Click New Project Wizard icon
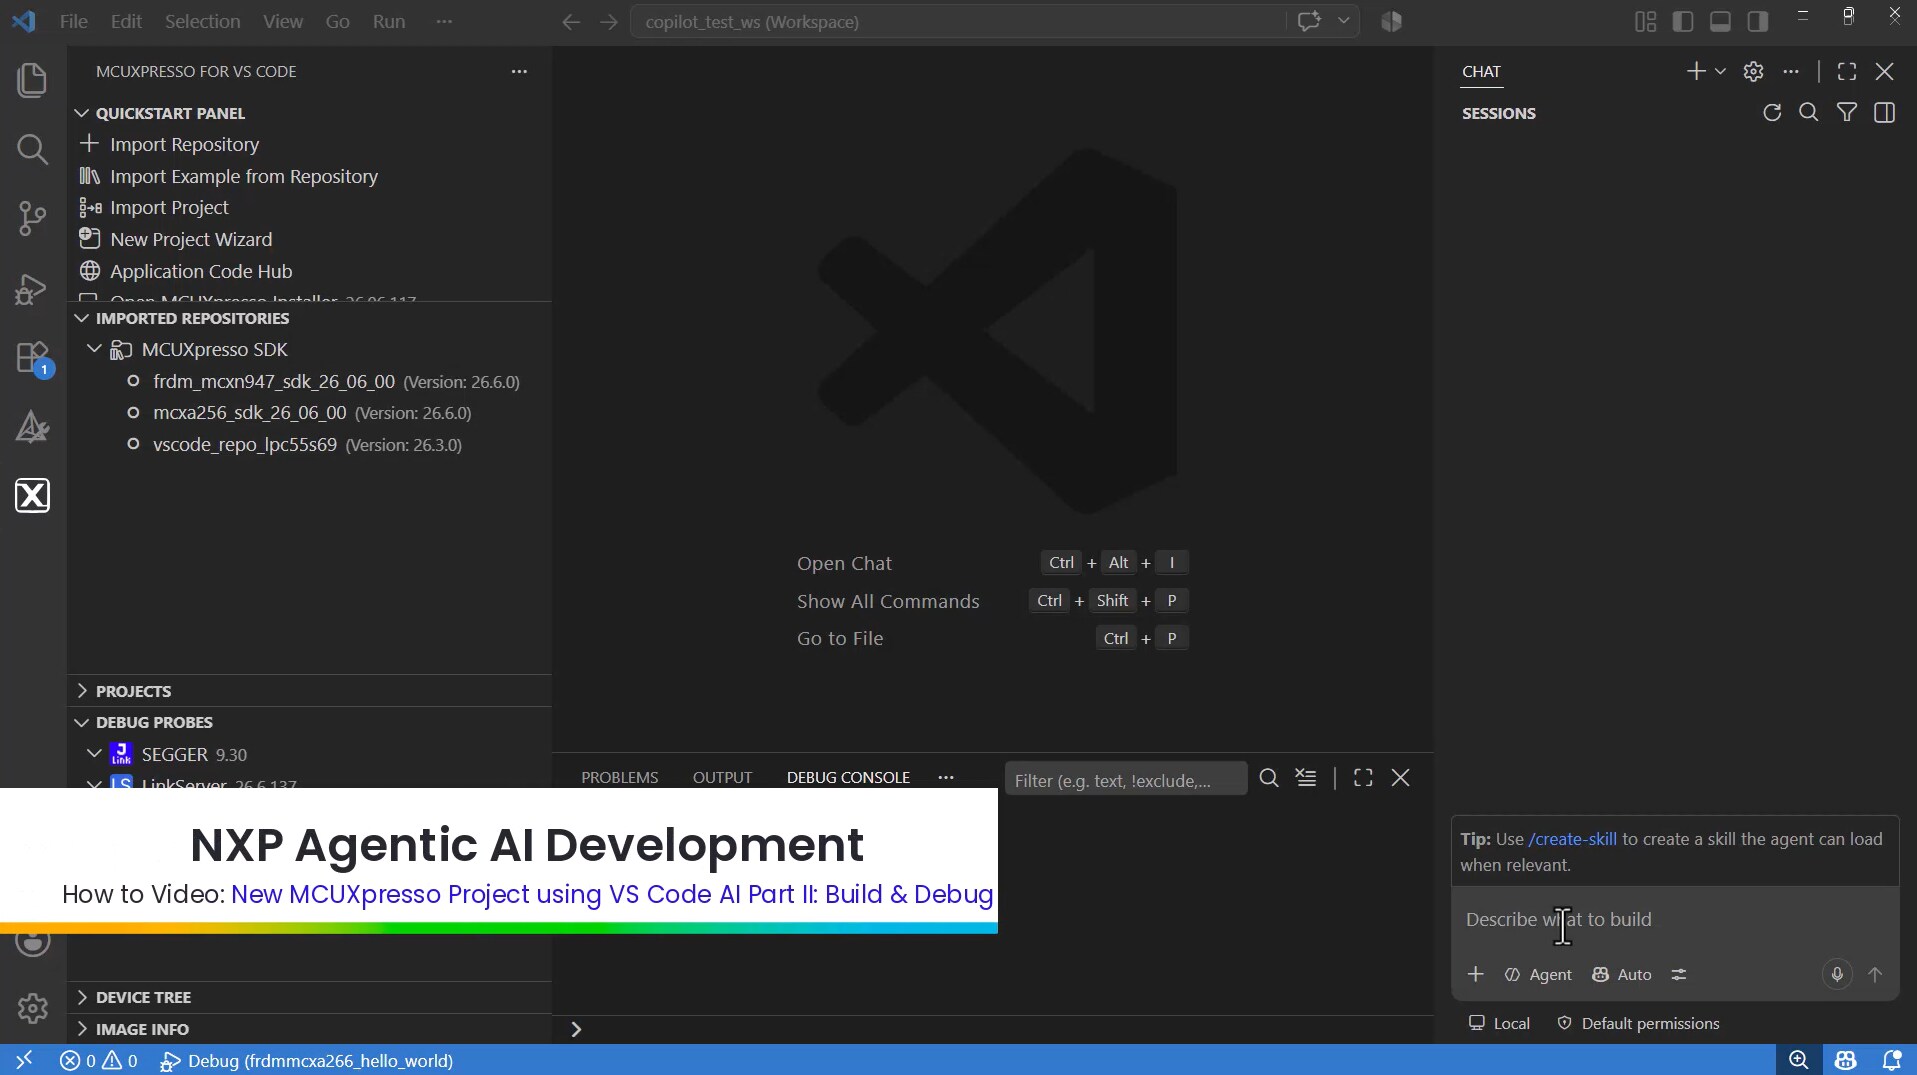 tap(90, 239)
